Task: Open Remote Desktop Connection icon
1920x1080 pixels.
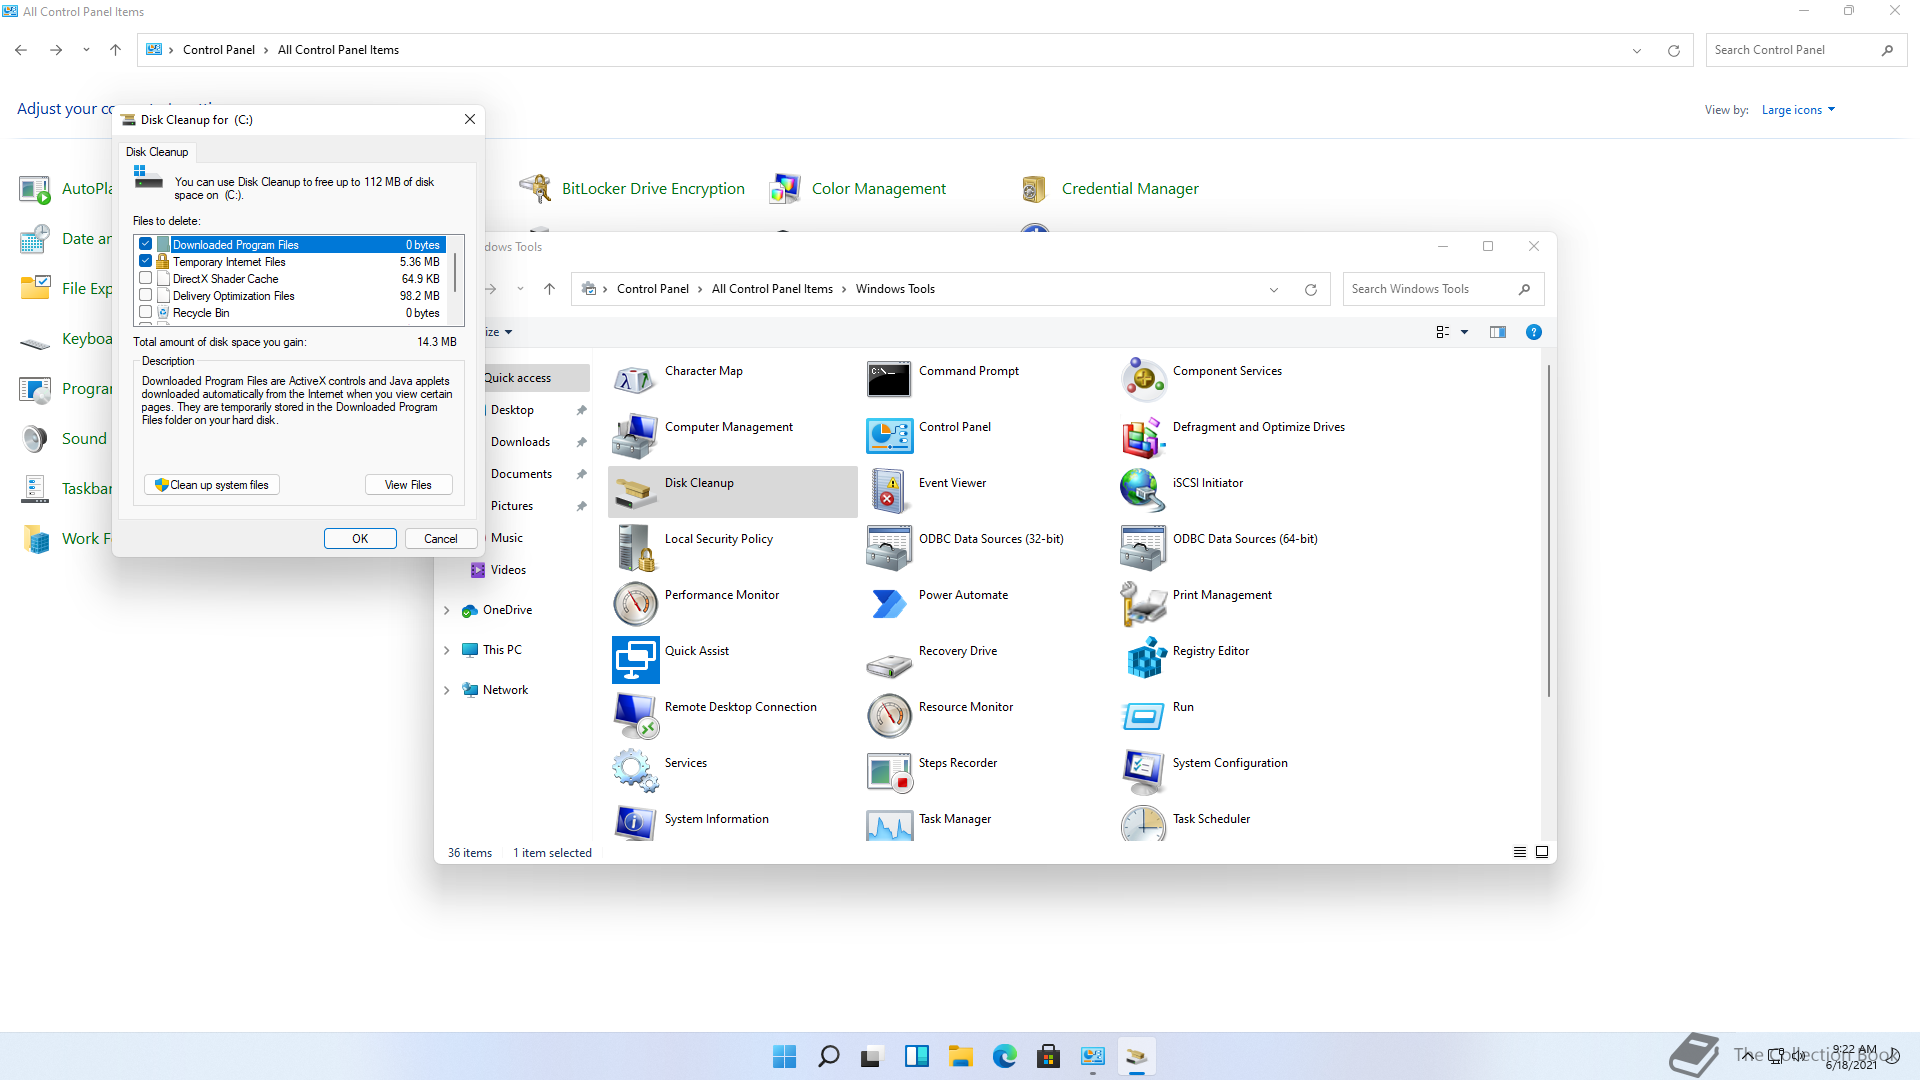Action: (x=635, y=715)
